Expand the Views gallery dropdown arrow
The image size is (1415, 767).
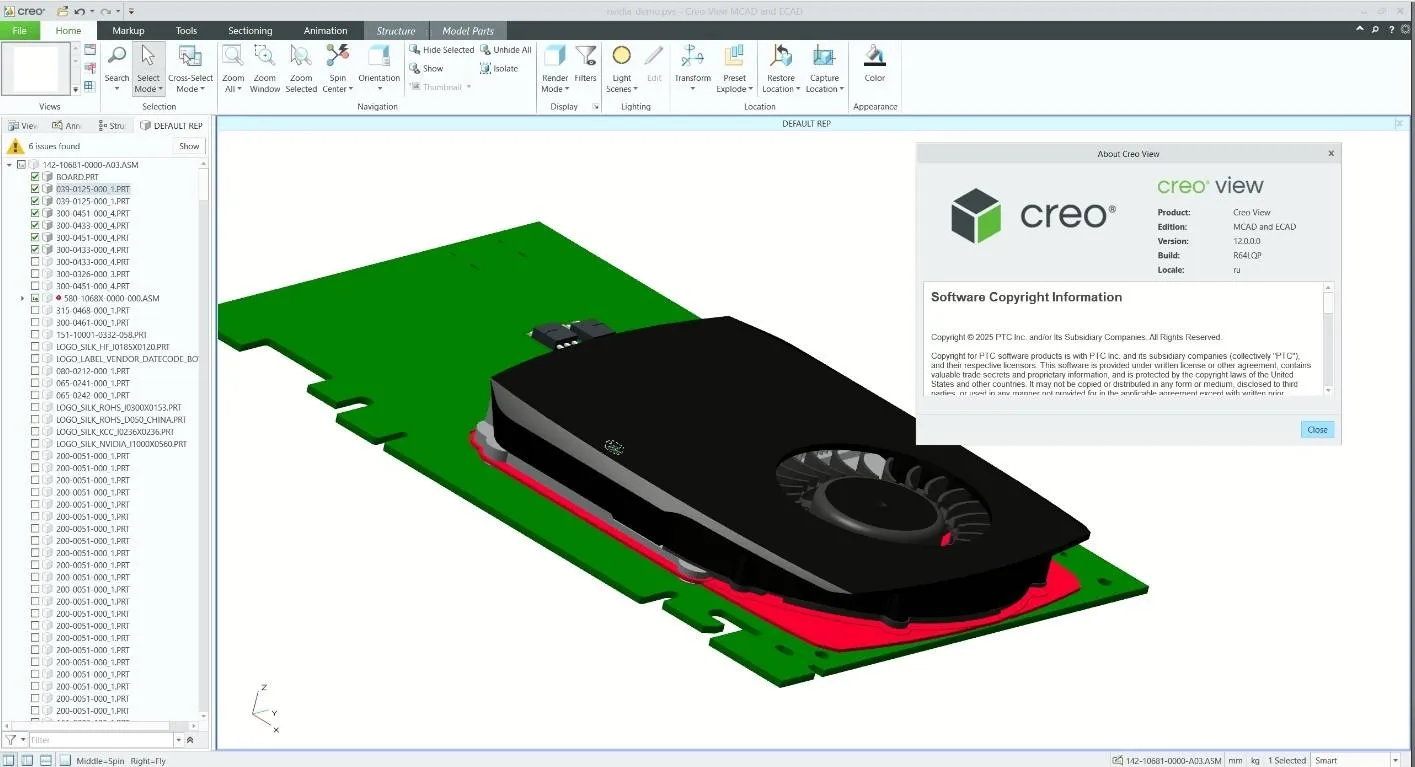76,89
